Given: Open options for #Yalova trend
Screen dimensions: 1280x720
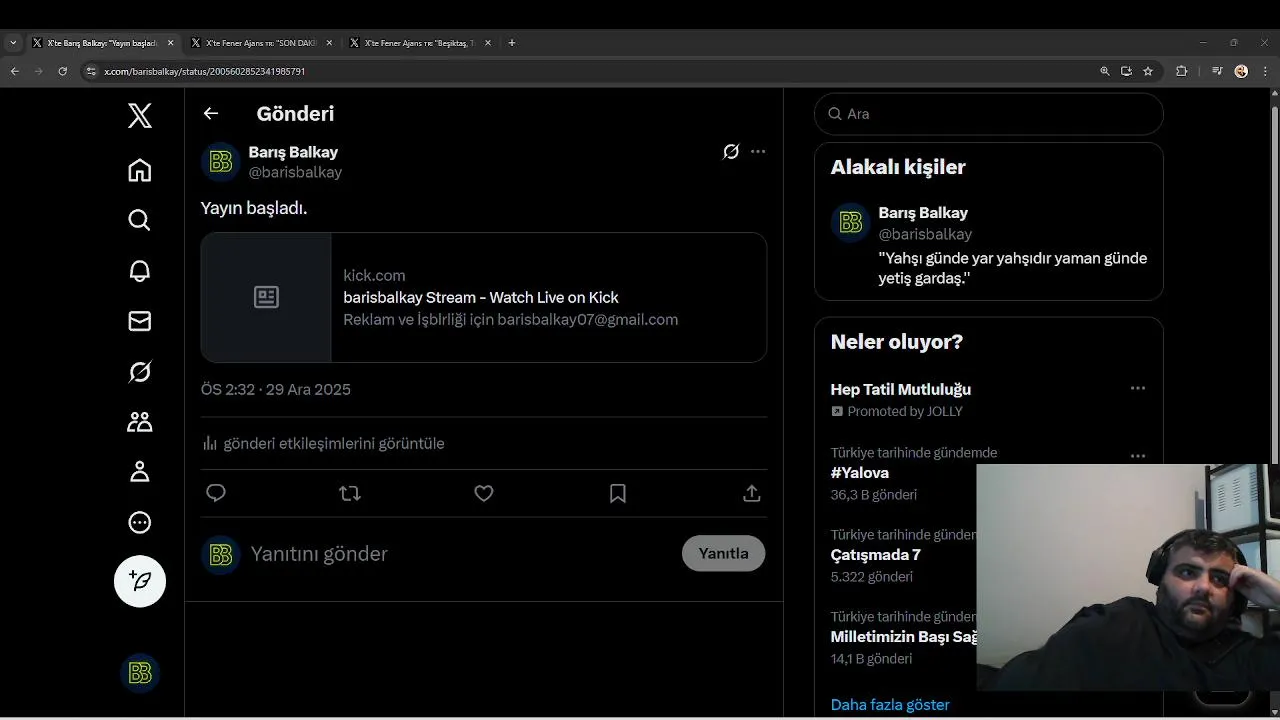Looking at the screenshot, I should coord(1138,456).
